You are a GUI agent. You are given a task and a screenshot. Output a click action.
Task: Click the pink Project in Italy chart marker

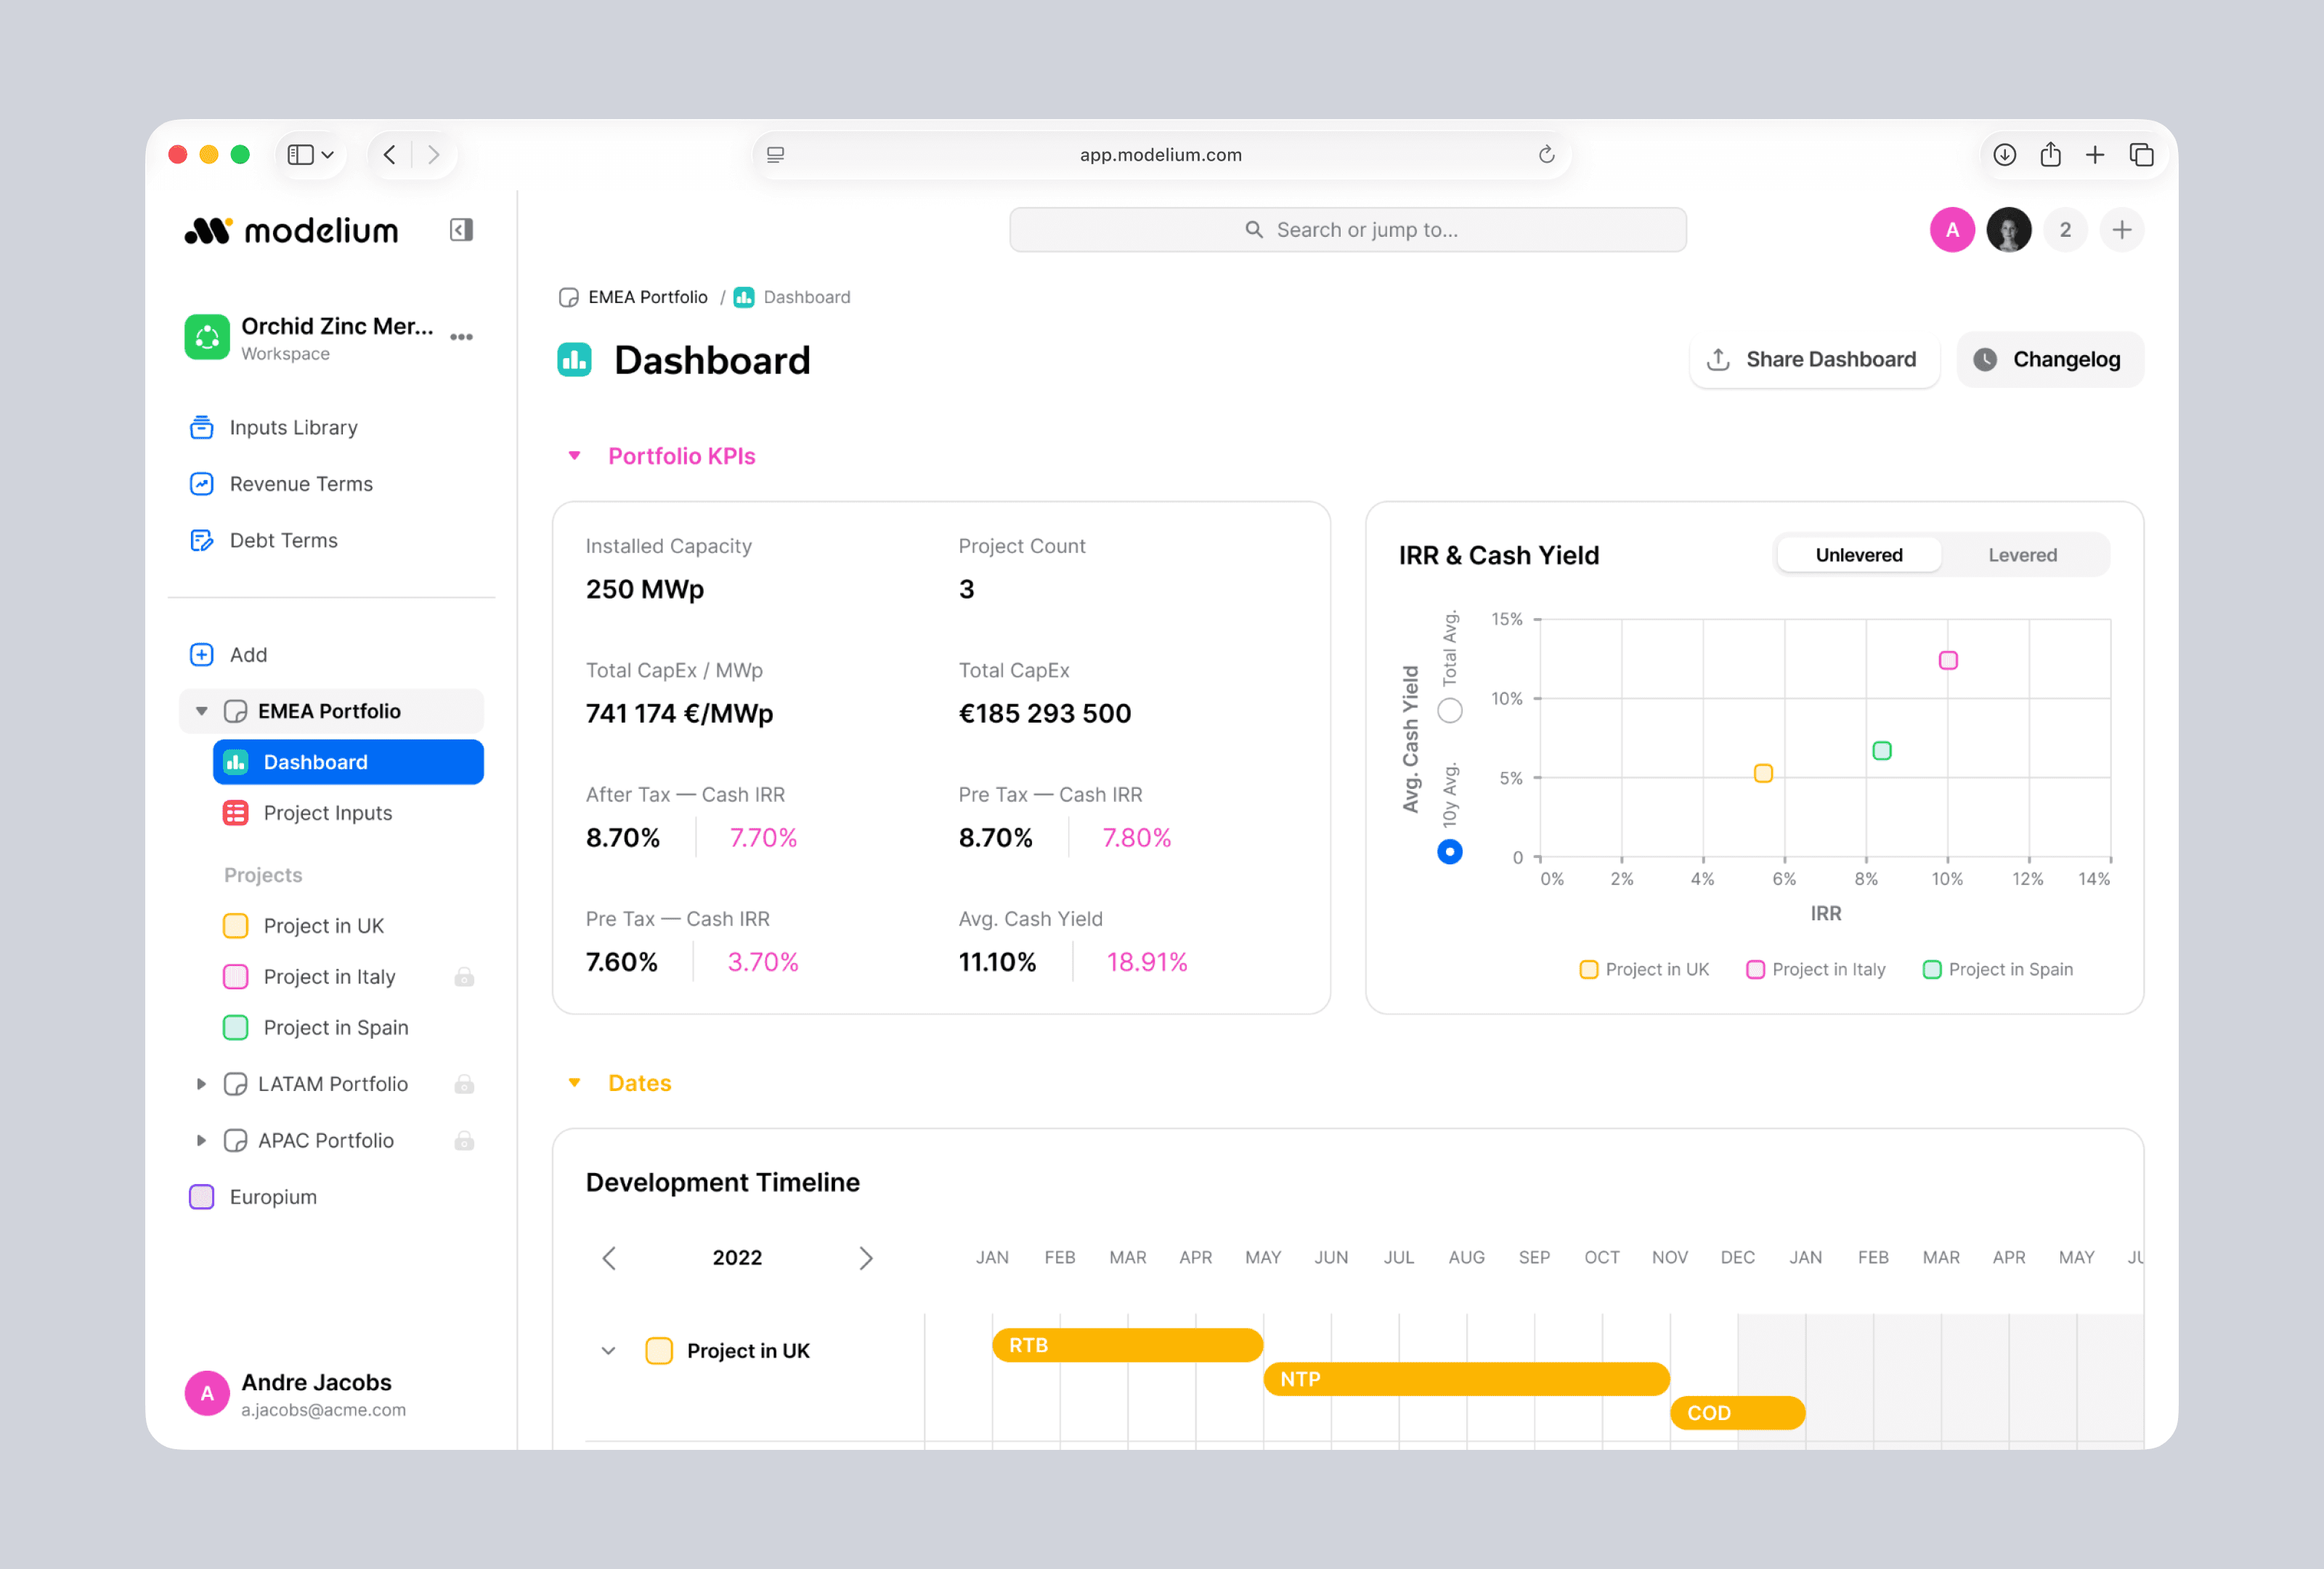(x=1947, y=661)
